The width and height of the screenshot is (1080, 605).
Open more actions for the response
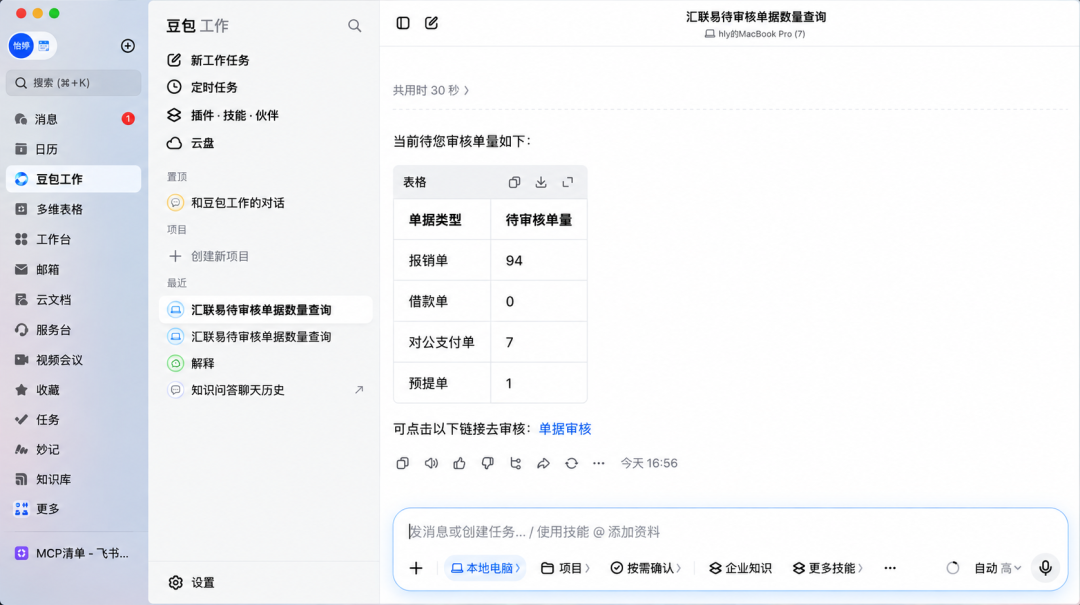(x=599, y=463)
